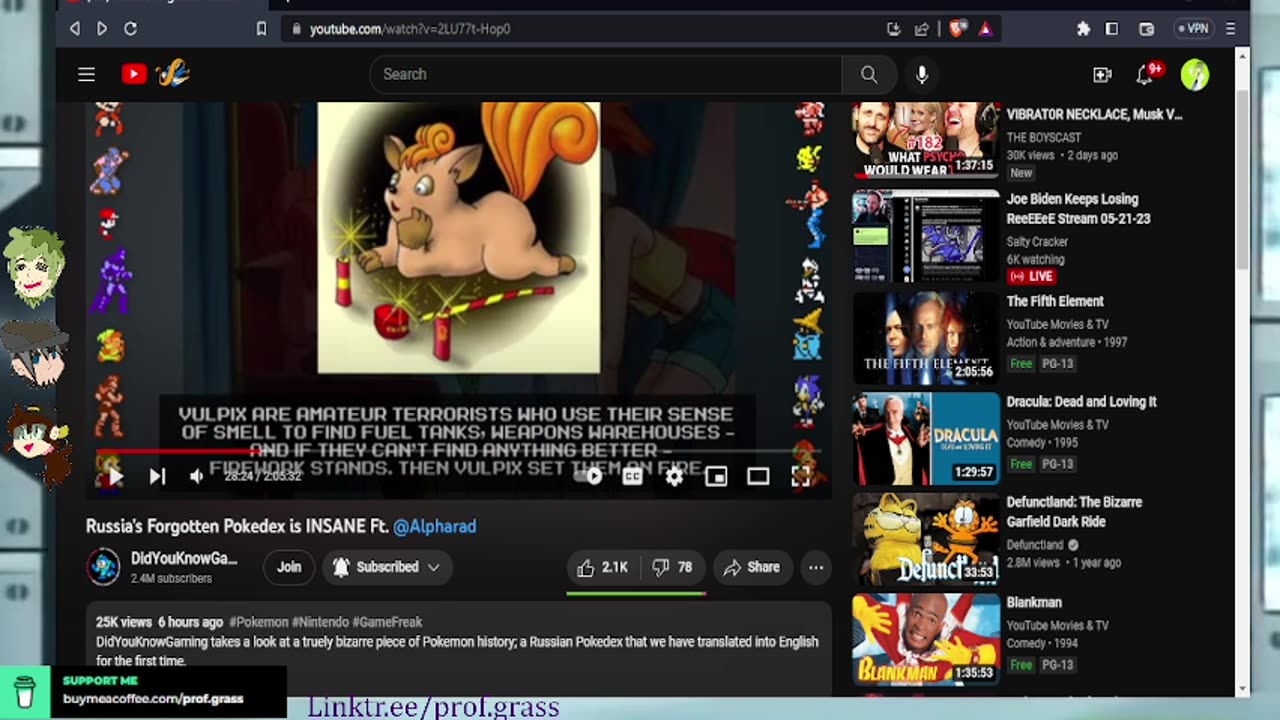Focus the YouTube search field

pos(606,74)
